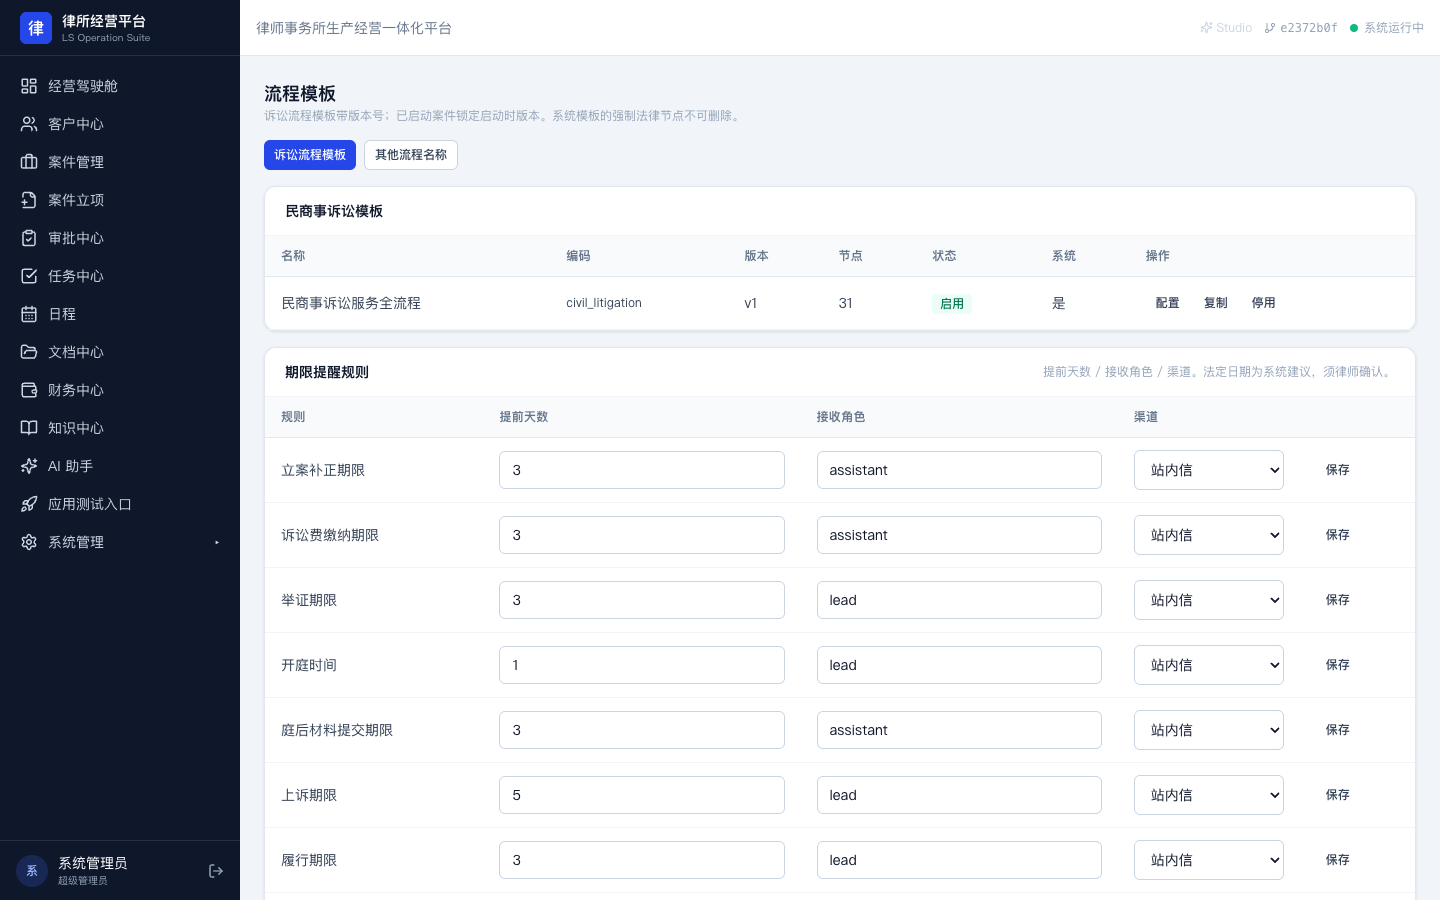Screen dimensions: 1440x900
Task: Open channel dropdown for 举证期限
Action: click(1208, 600)
